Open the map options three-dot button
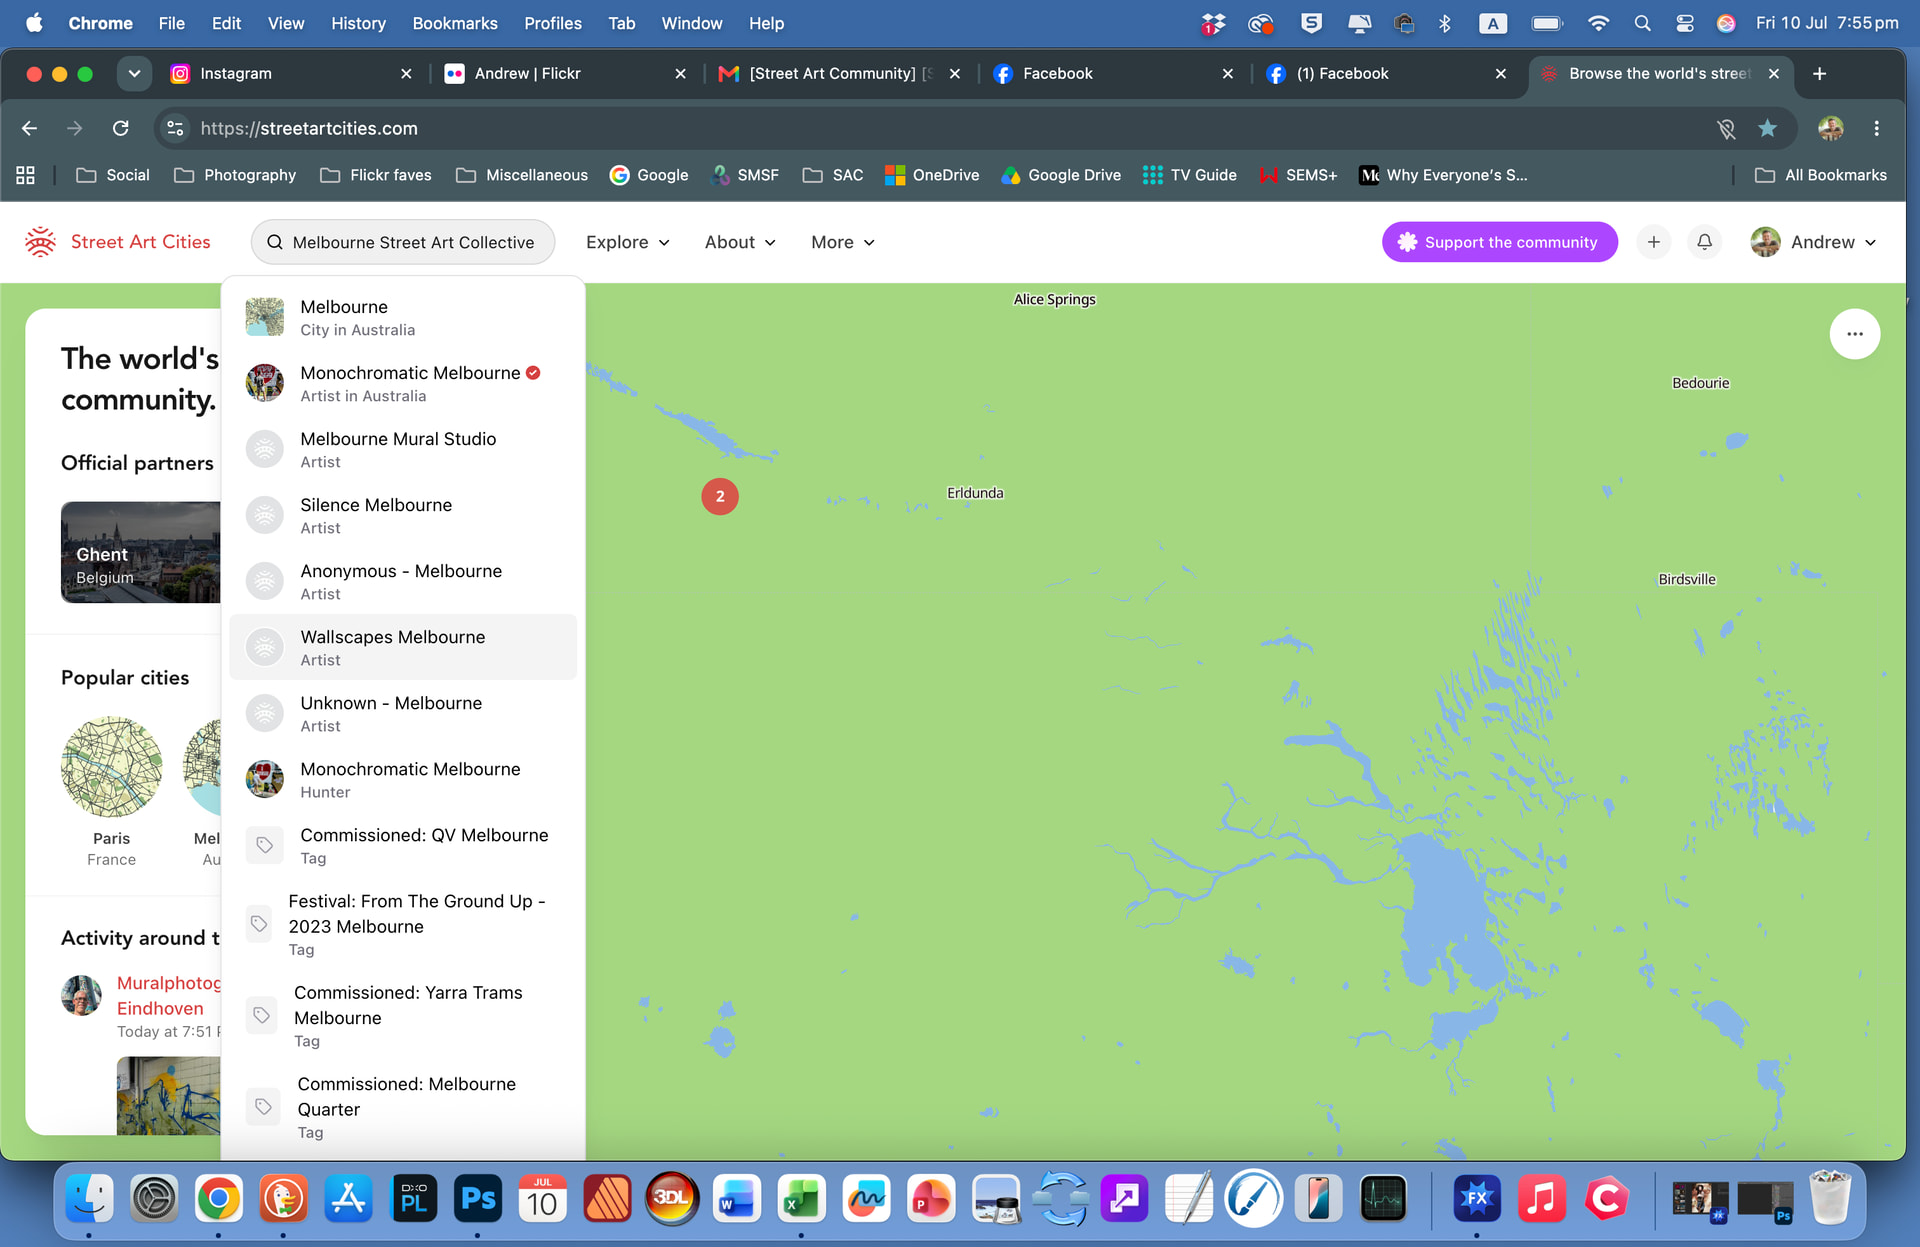The height and width of the screenshot is (1247, 1920). tap(1855, 334)
